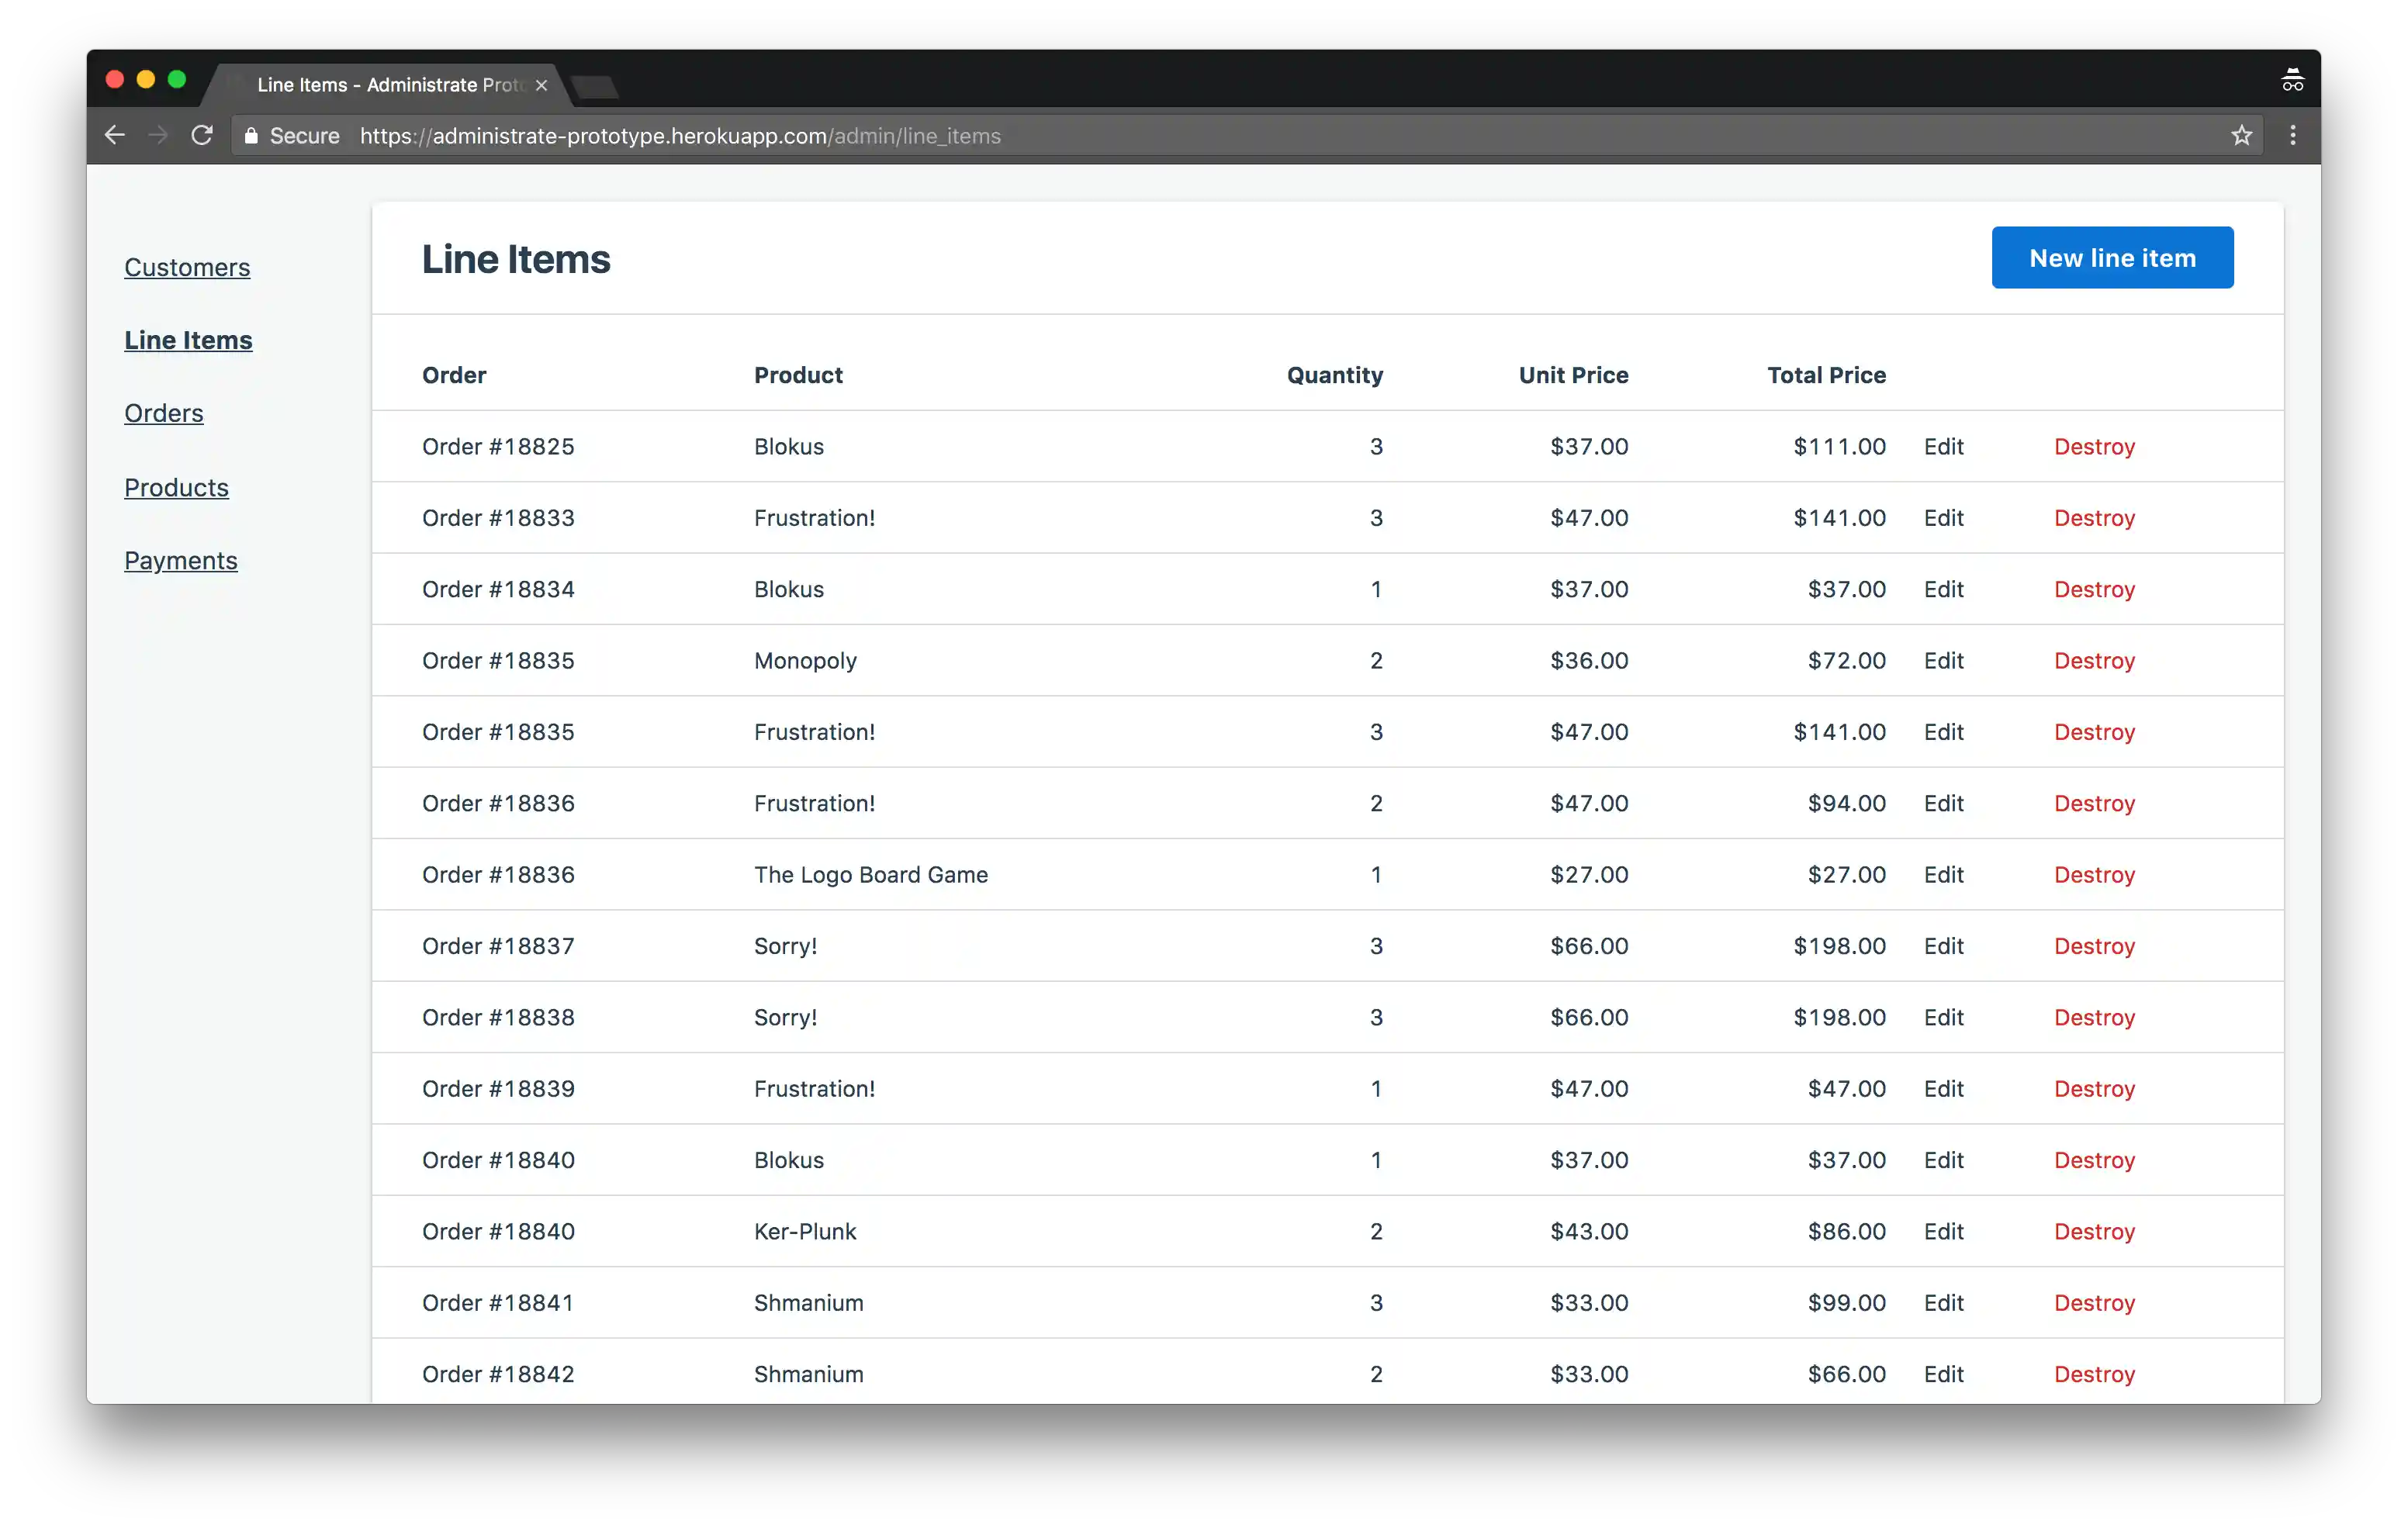
Task: Select the Line Items browser tab
Action: pos(388,85)
